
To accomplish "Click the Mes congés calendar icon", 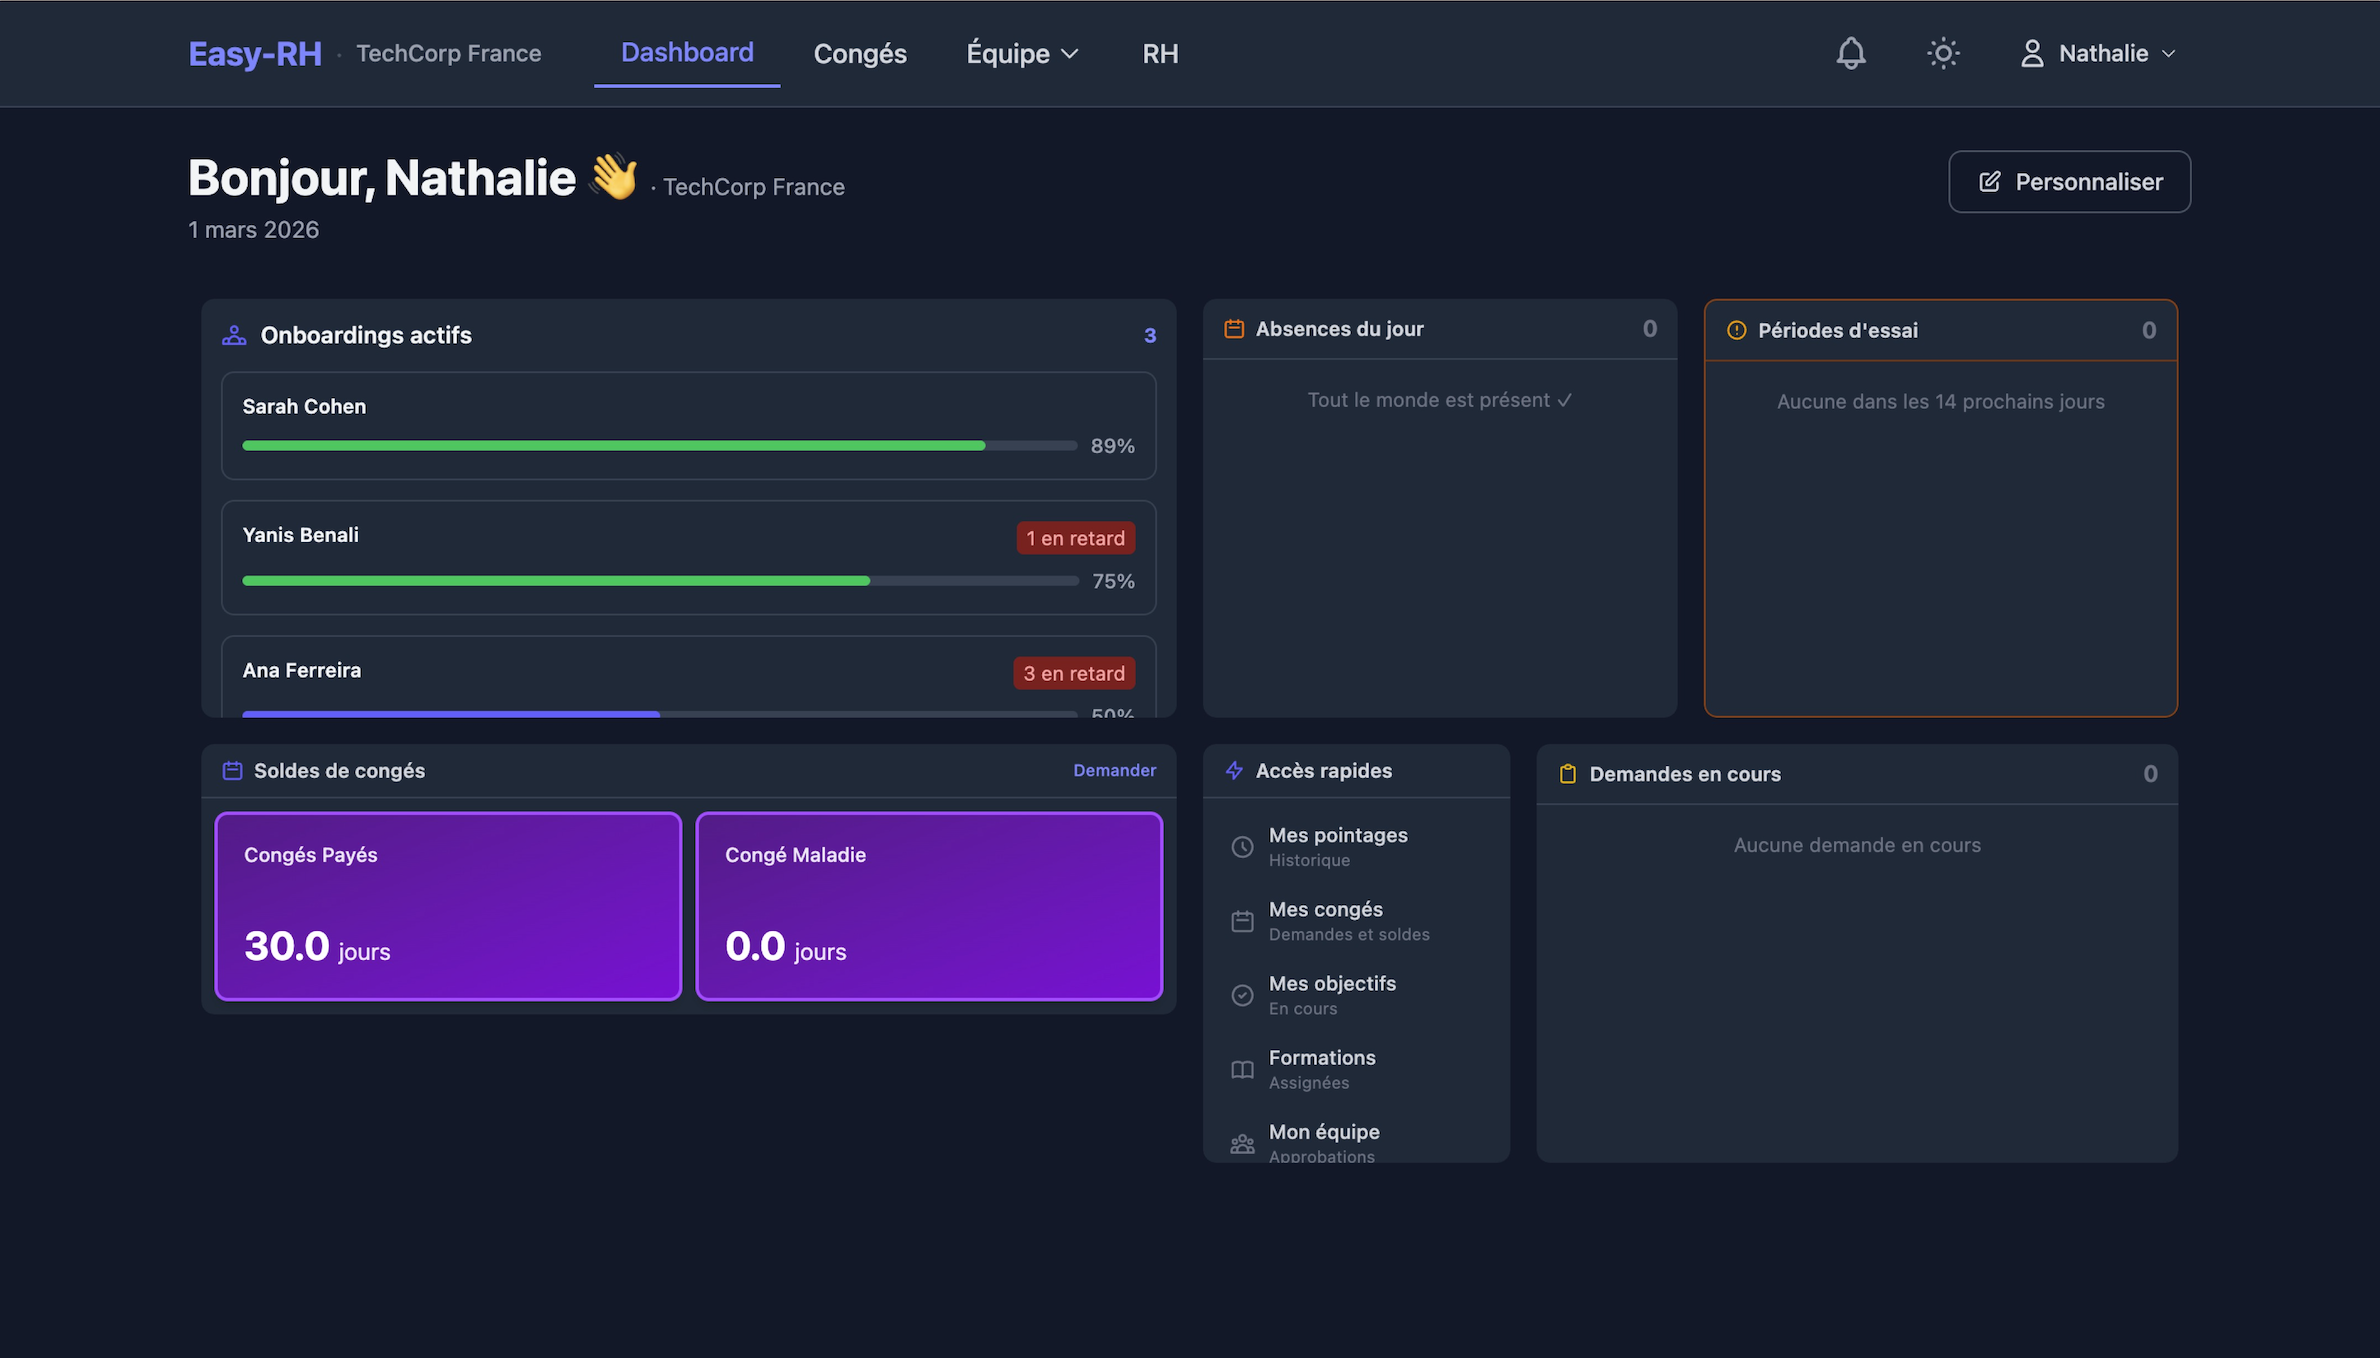I will click(x=1242, y=921).
